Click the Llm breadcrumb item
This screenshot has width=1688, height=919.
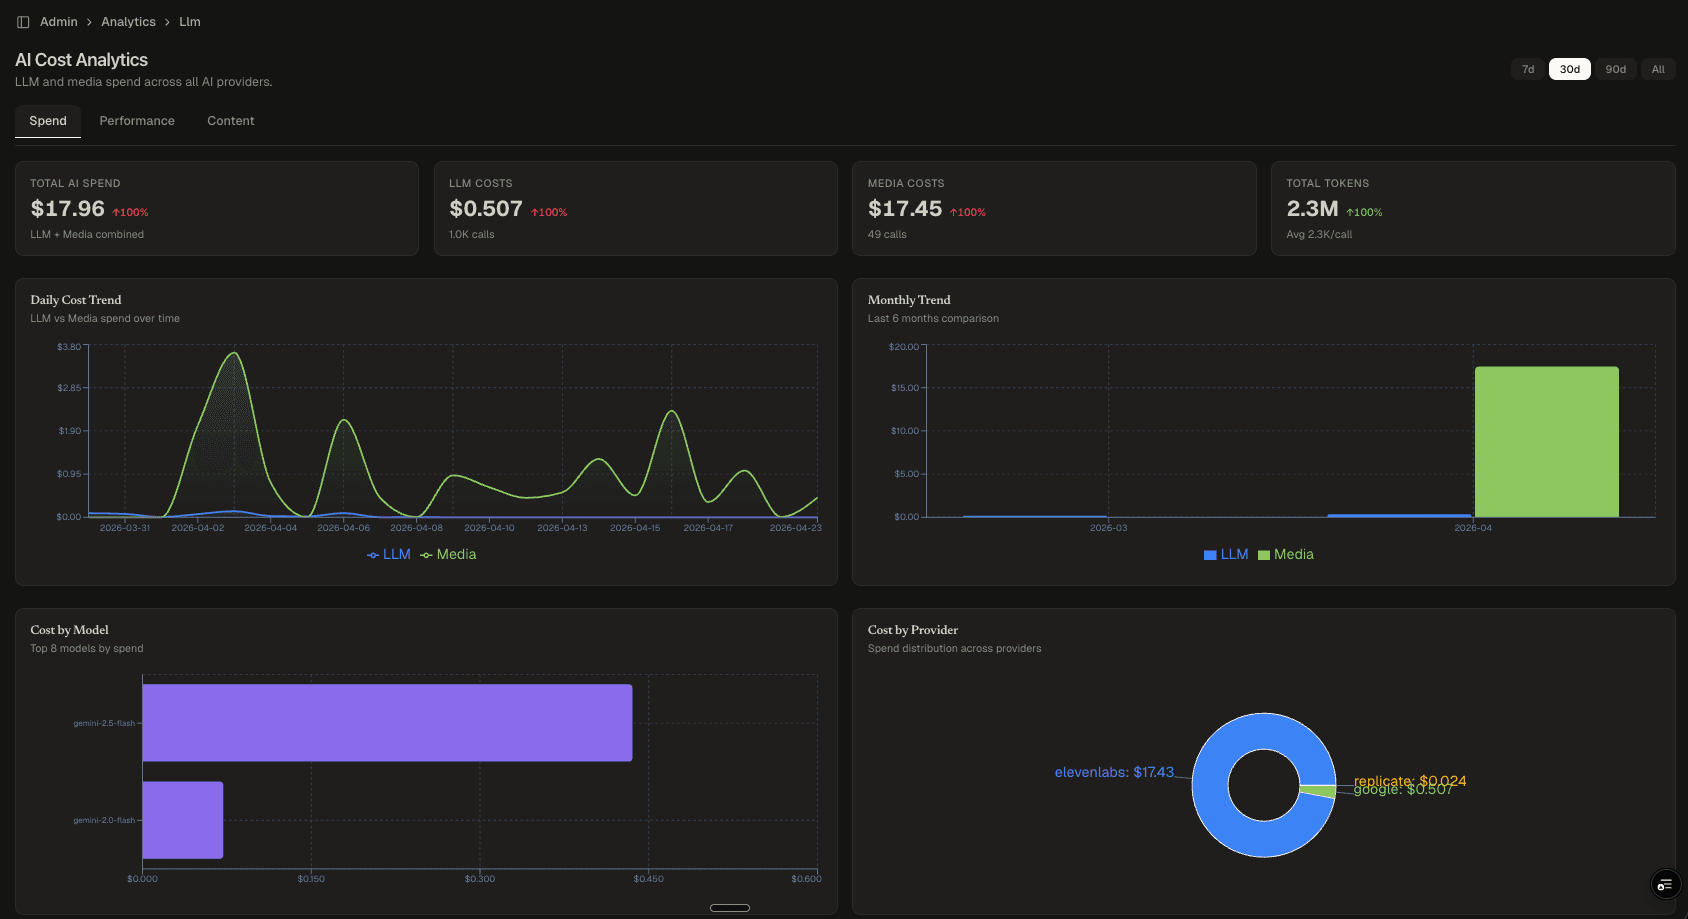click(189, 21)
